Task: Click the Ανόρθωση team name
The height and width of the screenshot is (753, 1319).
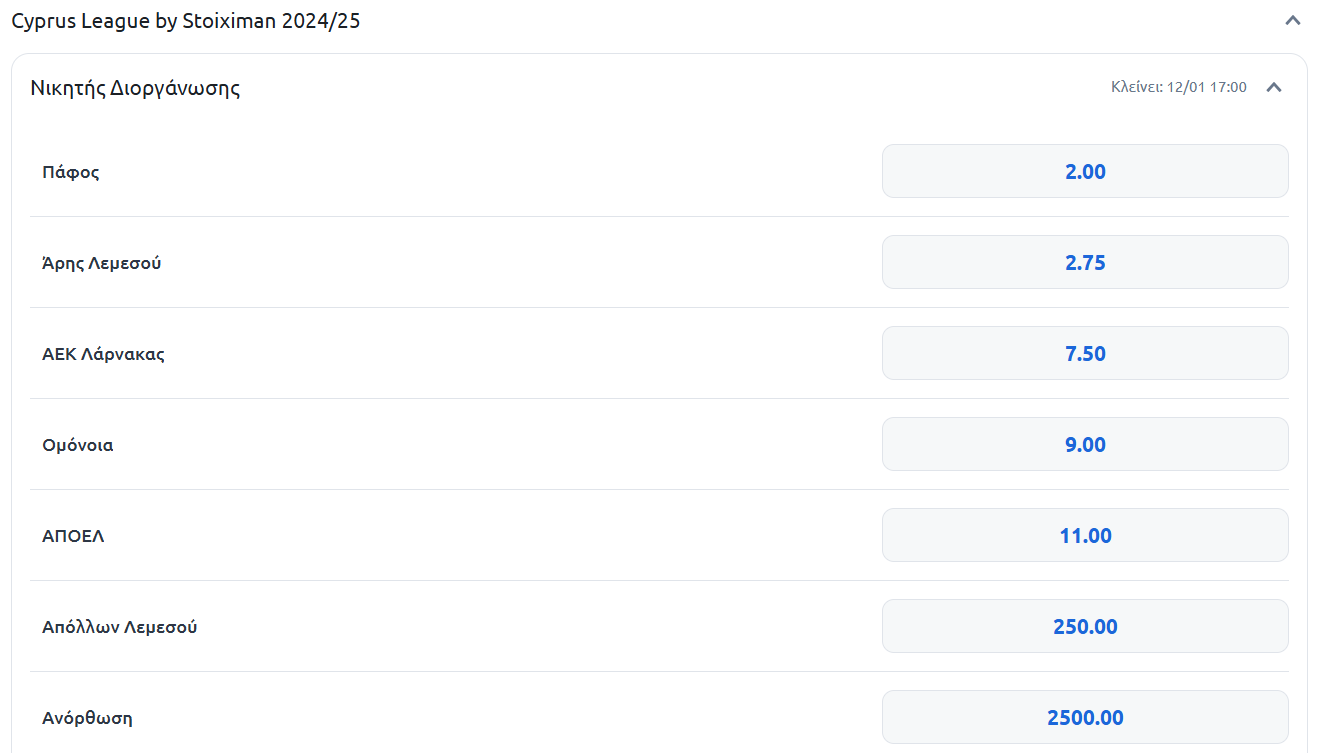Action: click(87, 718)
